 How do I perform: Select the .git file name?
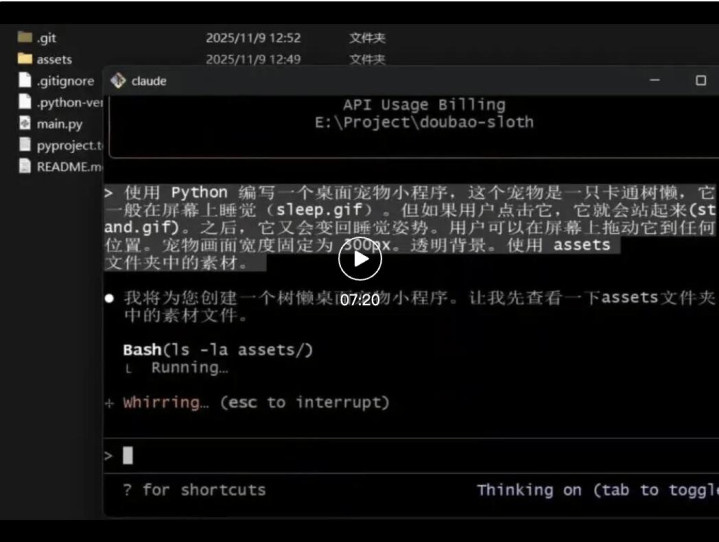coord(46,38)
